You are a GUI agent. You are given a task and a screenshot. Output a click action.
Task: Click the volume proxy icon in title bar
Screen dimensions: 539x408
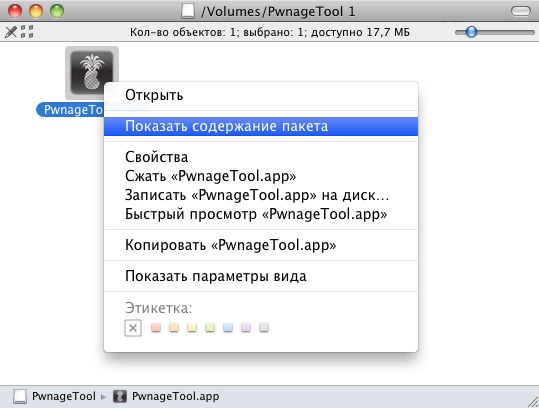tap(188, 11)
